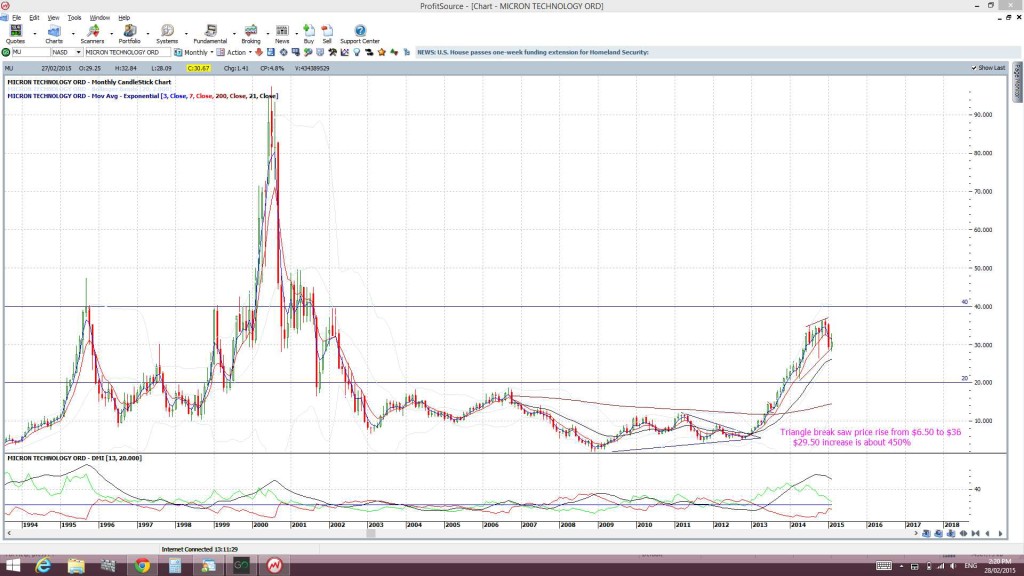
Task: Click the shift chart left triangle
Action: pyautogui.click(x=987, y=534)
